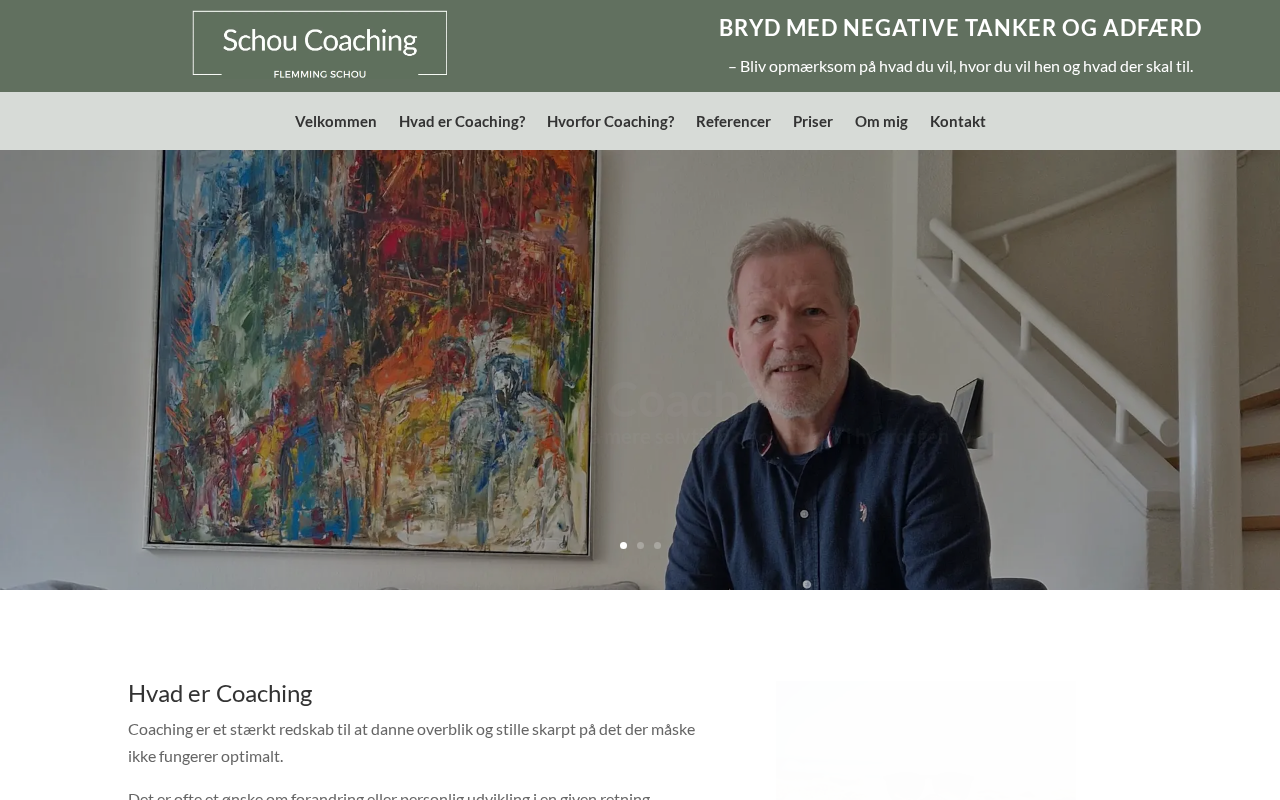The width and height of the screenshot is (1280, 800).
Task: Click the paragraph starting Coaching er et stærkt redskab
Action: pyautogui.click(x=412, y=742)
